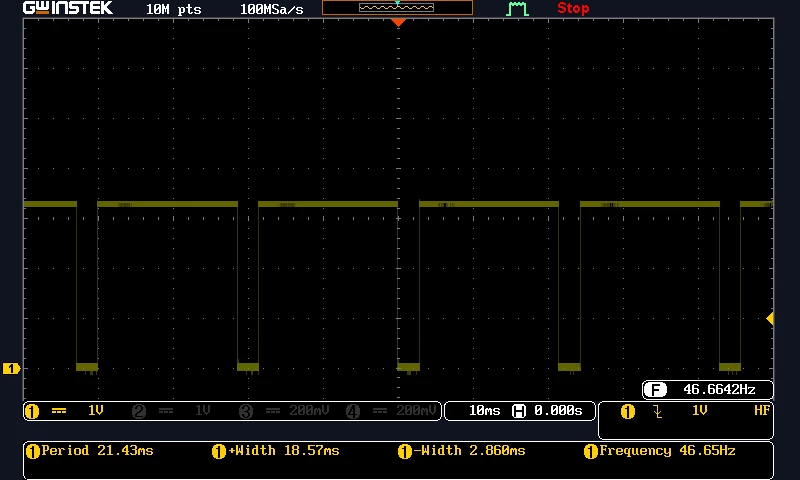Click the falling edge trigger slope icon
This screenshot has height=480, width=800.
click(x=658, y=412)
